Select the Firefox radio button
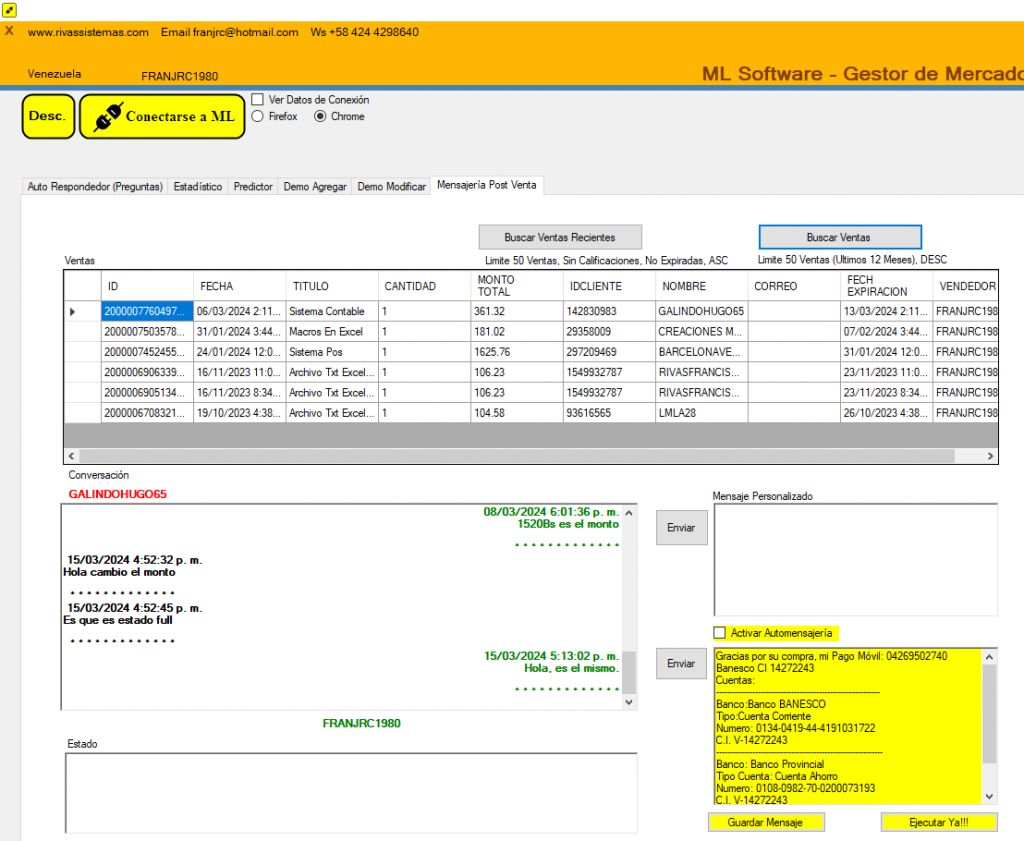The width and height of the screenshot is (1024, 841). (x=258, y=116)
